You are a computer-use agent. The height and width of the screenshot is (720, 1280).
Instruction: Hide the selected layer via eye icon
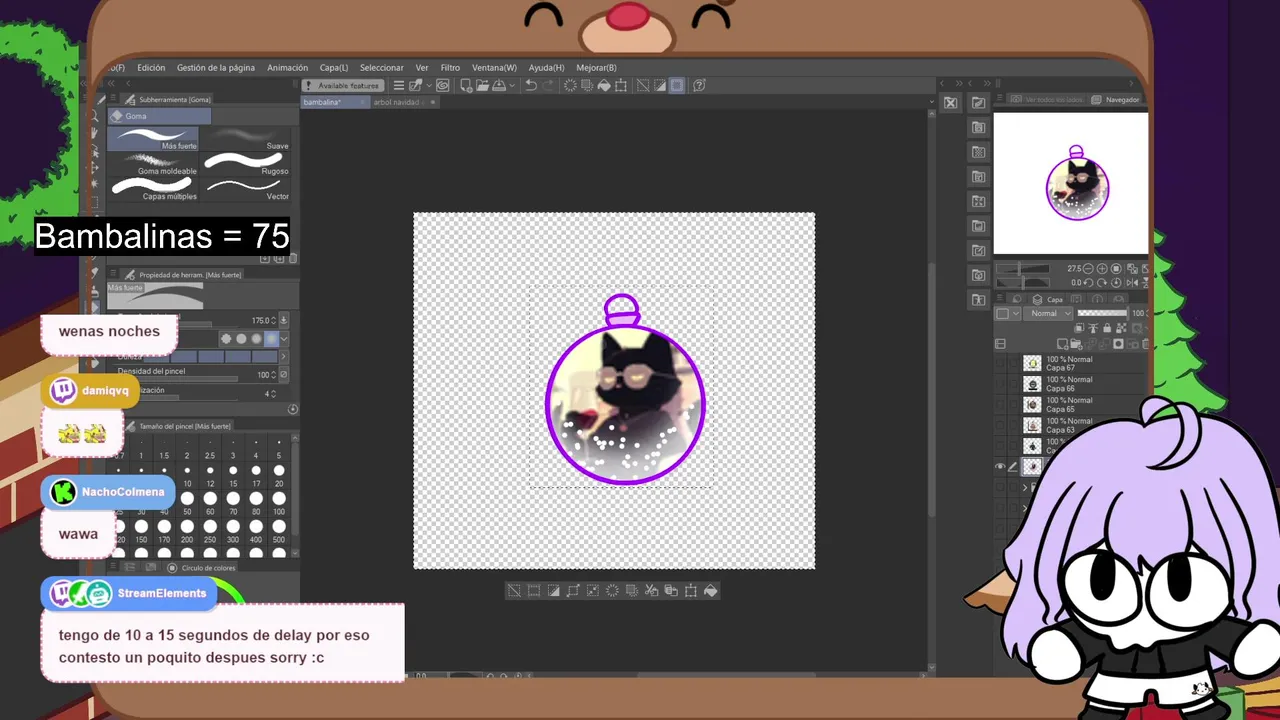[1000, 466]
